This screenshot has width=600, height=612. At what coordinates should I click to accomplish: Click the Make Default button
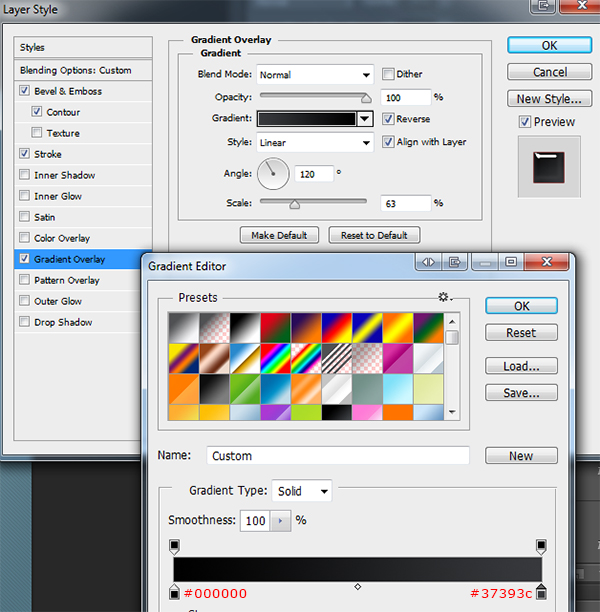pyautogui.click(x=279, y=235)
